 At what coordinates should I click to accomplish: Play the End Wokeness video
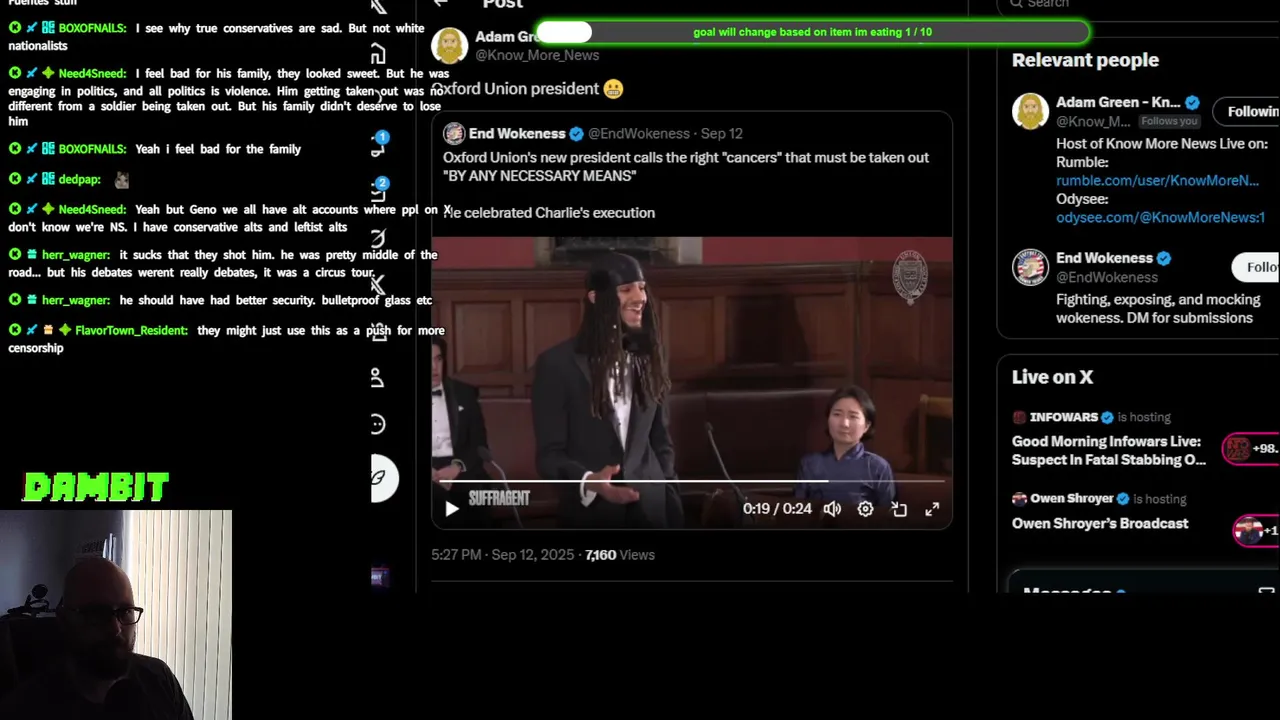point(451,509)
